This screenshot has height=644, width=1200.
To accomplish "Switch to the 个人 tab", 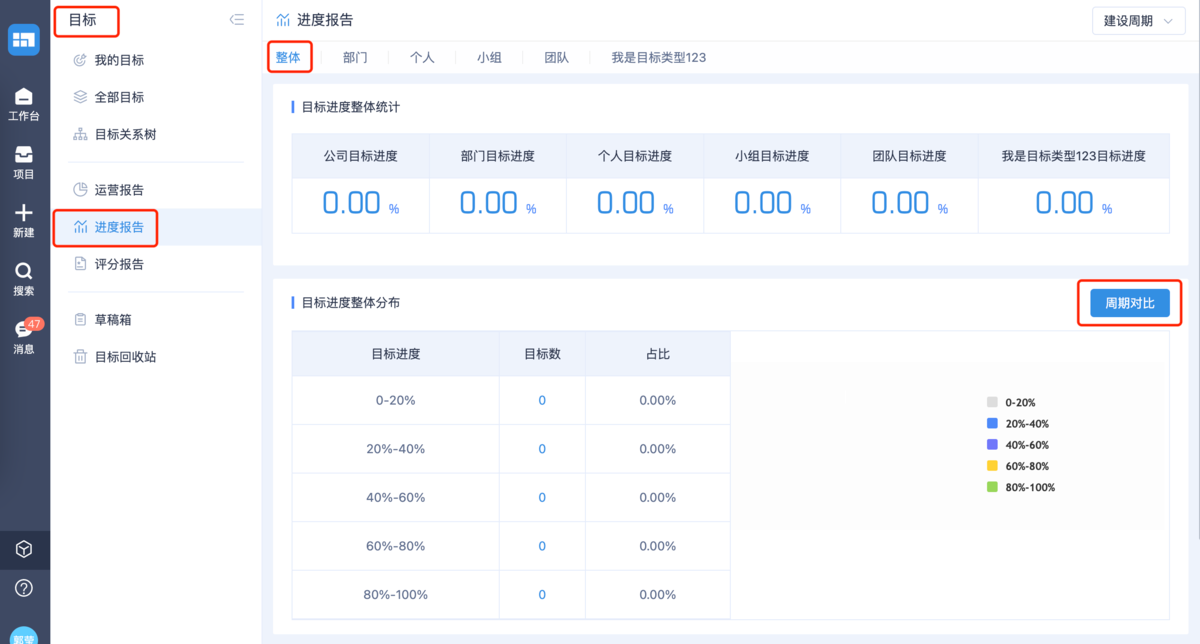I will (x=422, y=58).
